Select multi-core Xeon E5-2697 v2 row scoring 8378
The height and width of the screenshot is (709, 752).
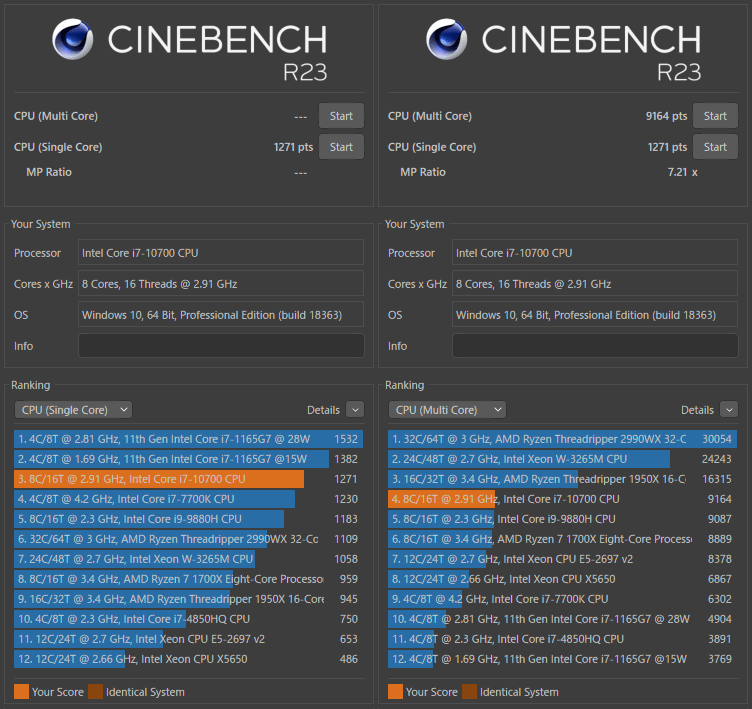(563, 559)
